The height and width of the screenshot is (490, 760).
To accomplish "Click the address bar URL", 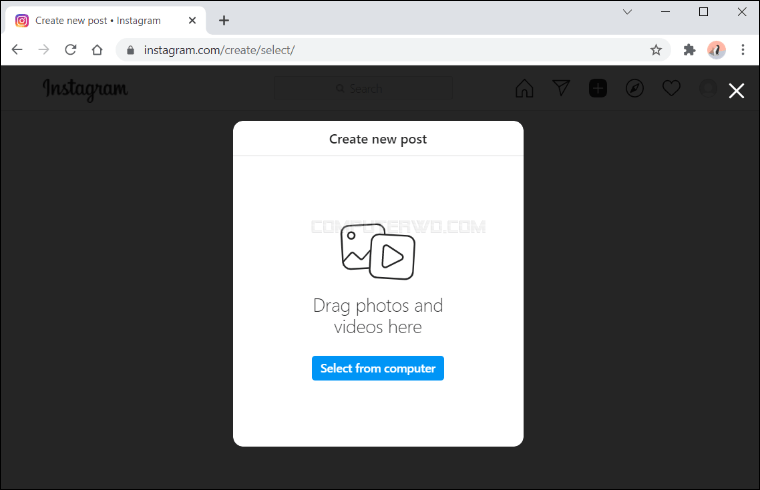I will coord(219,50).
